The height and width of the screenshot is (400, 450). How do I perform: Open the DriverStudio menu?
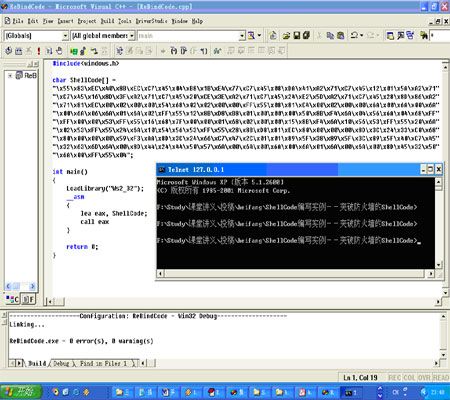click(151, 21)
